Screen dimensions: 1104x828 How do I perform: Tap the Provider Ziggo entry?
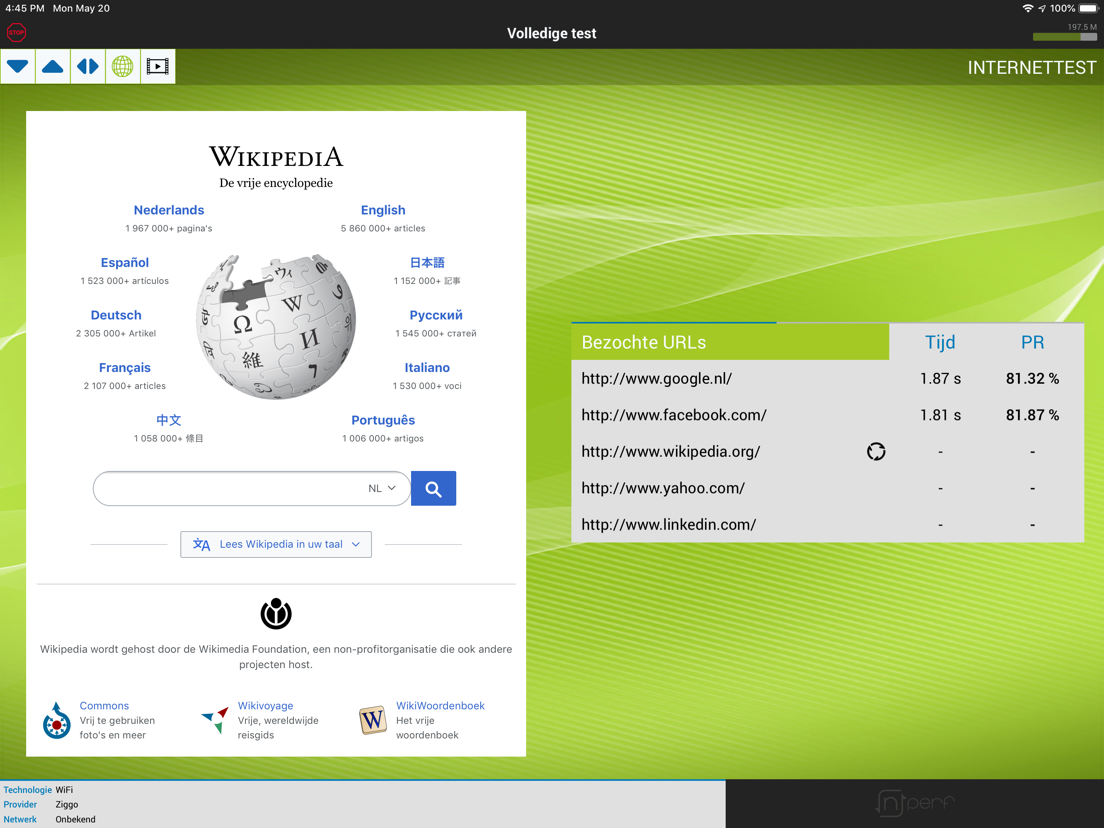click(x=41, y=805)
